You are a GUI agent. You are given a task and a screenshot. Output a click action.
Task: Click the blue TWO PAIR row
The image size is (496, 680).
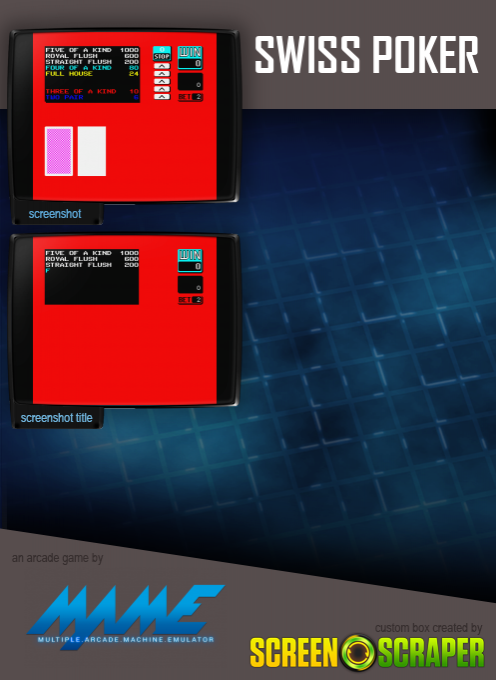coord(92,97)
